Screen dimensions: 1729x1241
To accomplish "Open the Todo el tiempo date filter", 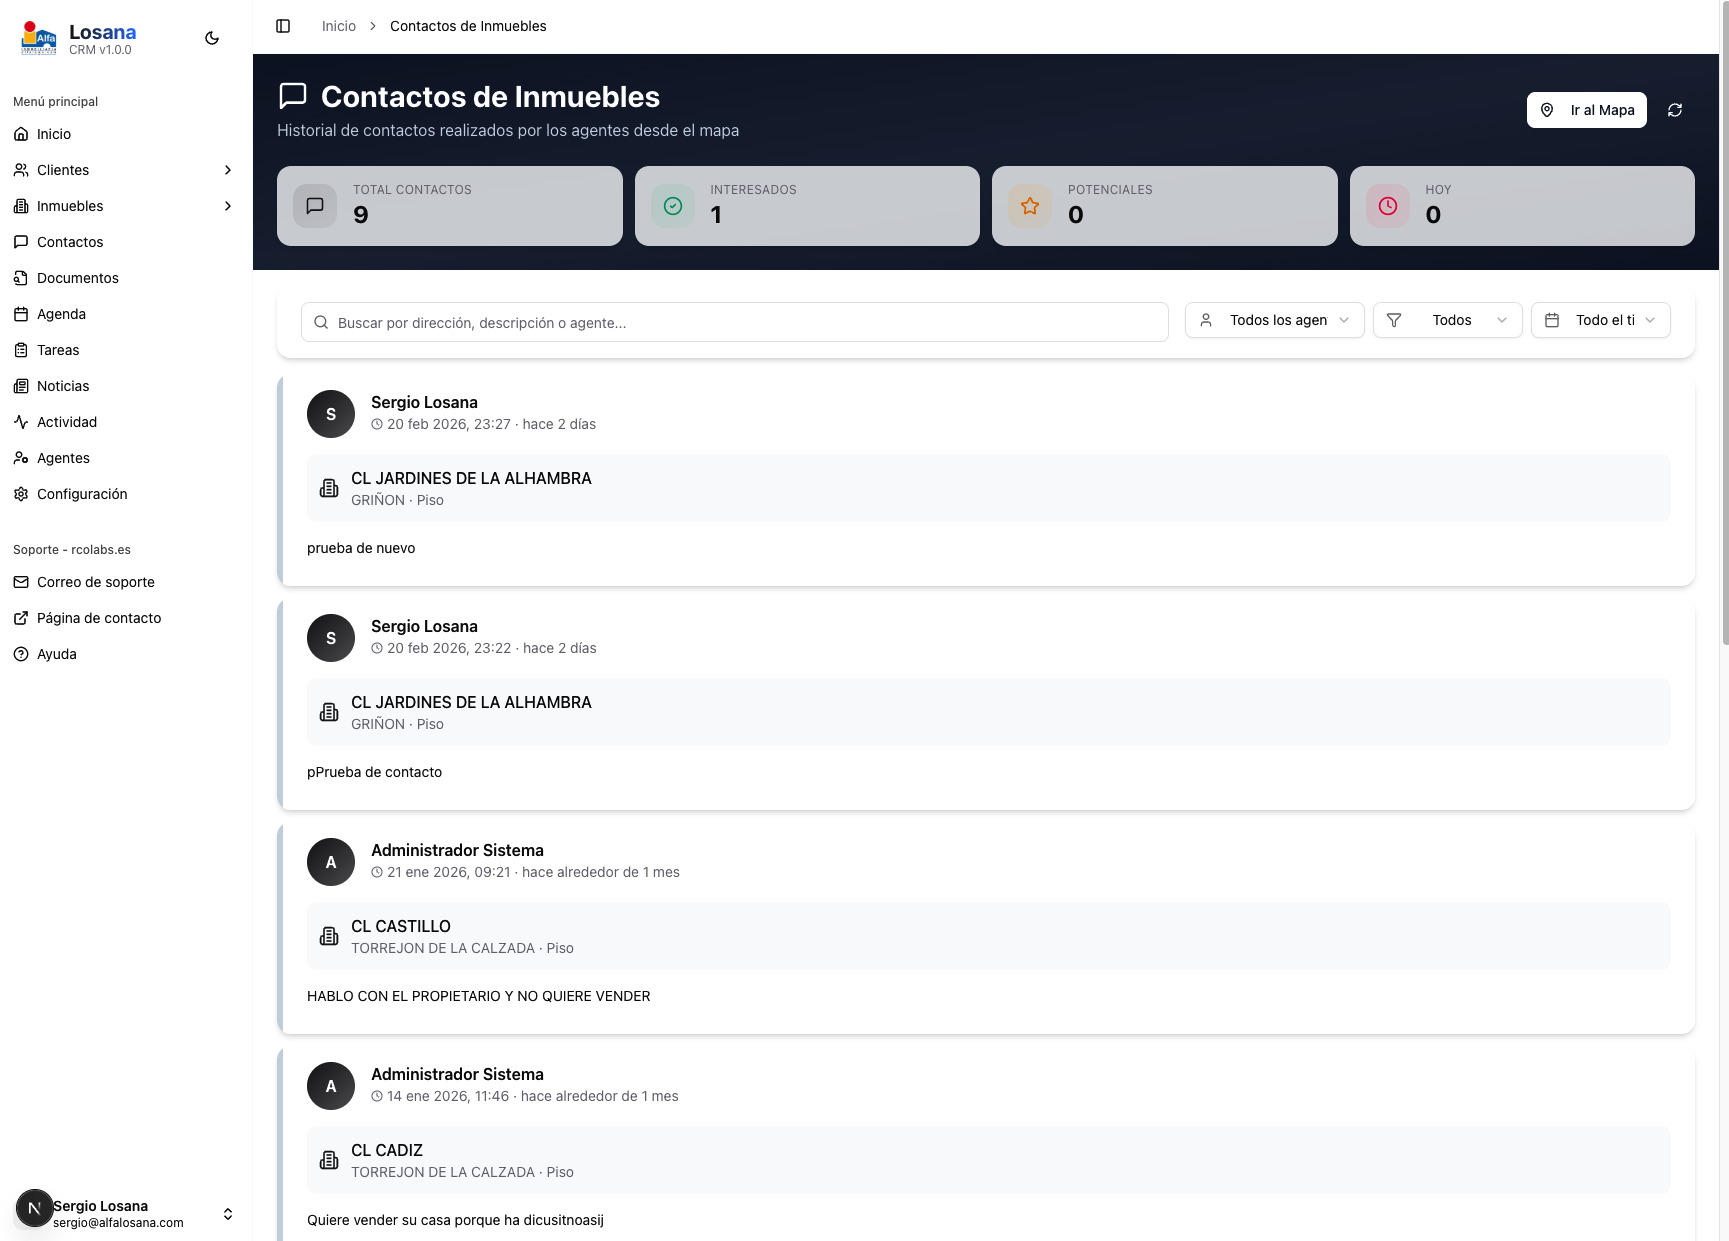I will click(x=1599, y=320).
